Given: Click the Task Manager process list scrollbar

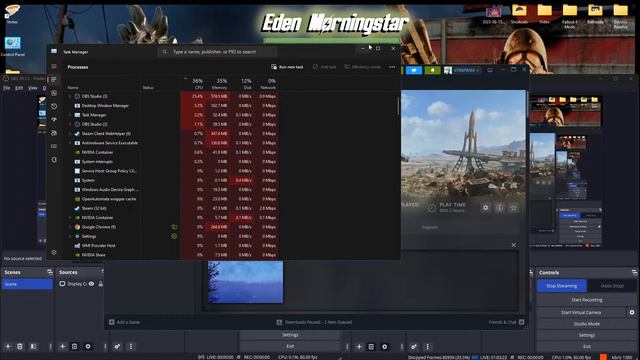Looking at the screenshot, I should pyautogui.click(x=398, y=106).
